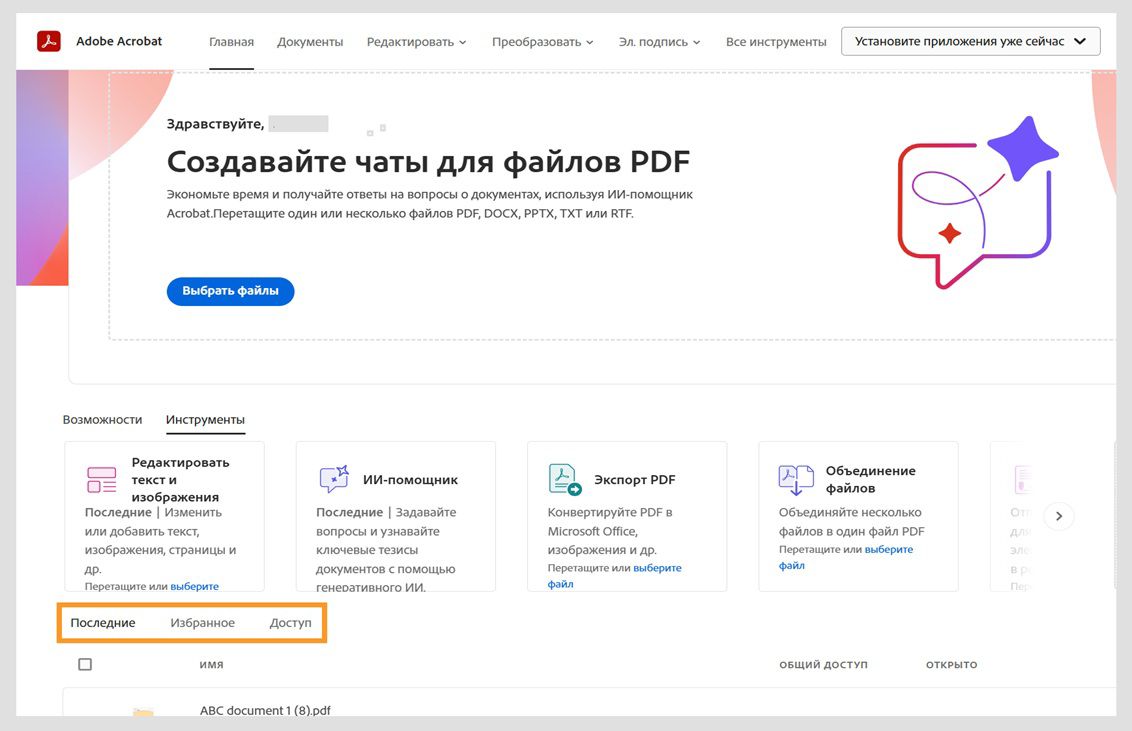Image resolution: width=1132 pixels, height=731 pixels.
Task: Select the ИИ-помощник tool icon
Action: 333,478
